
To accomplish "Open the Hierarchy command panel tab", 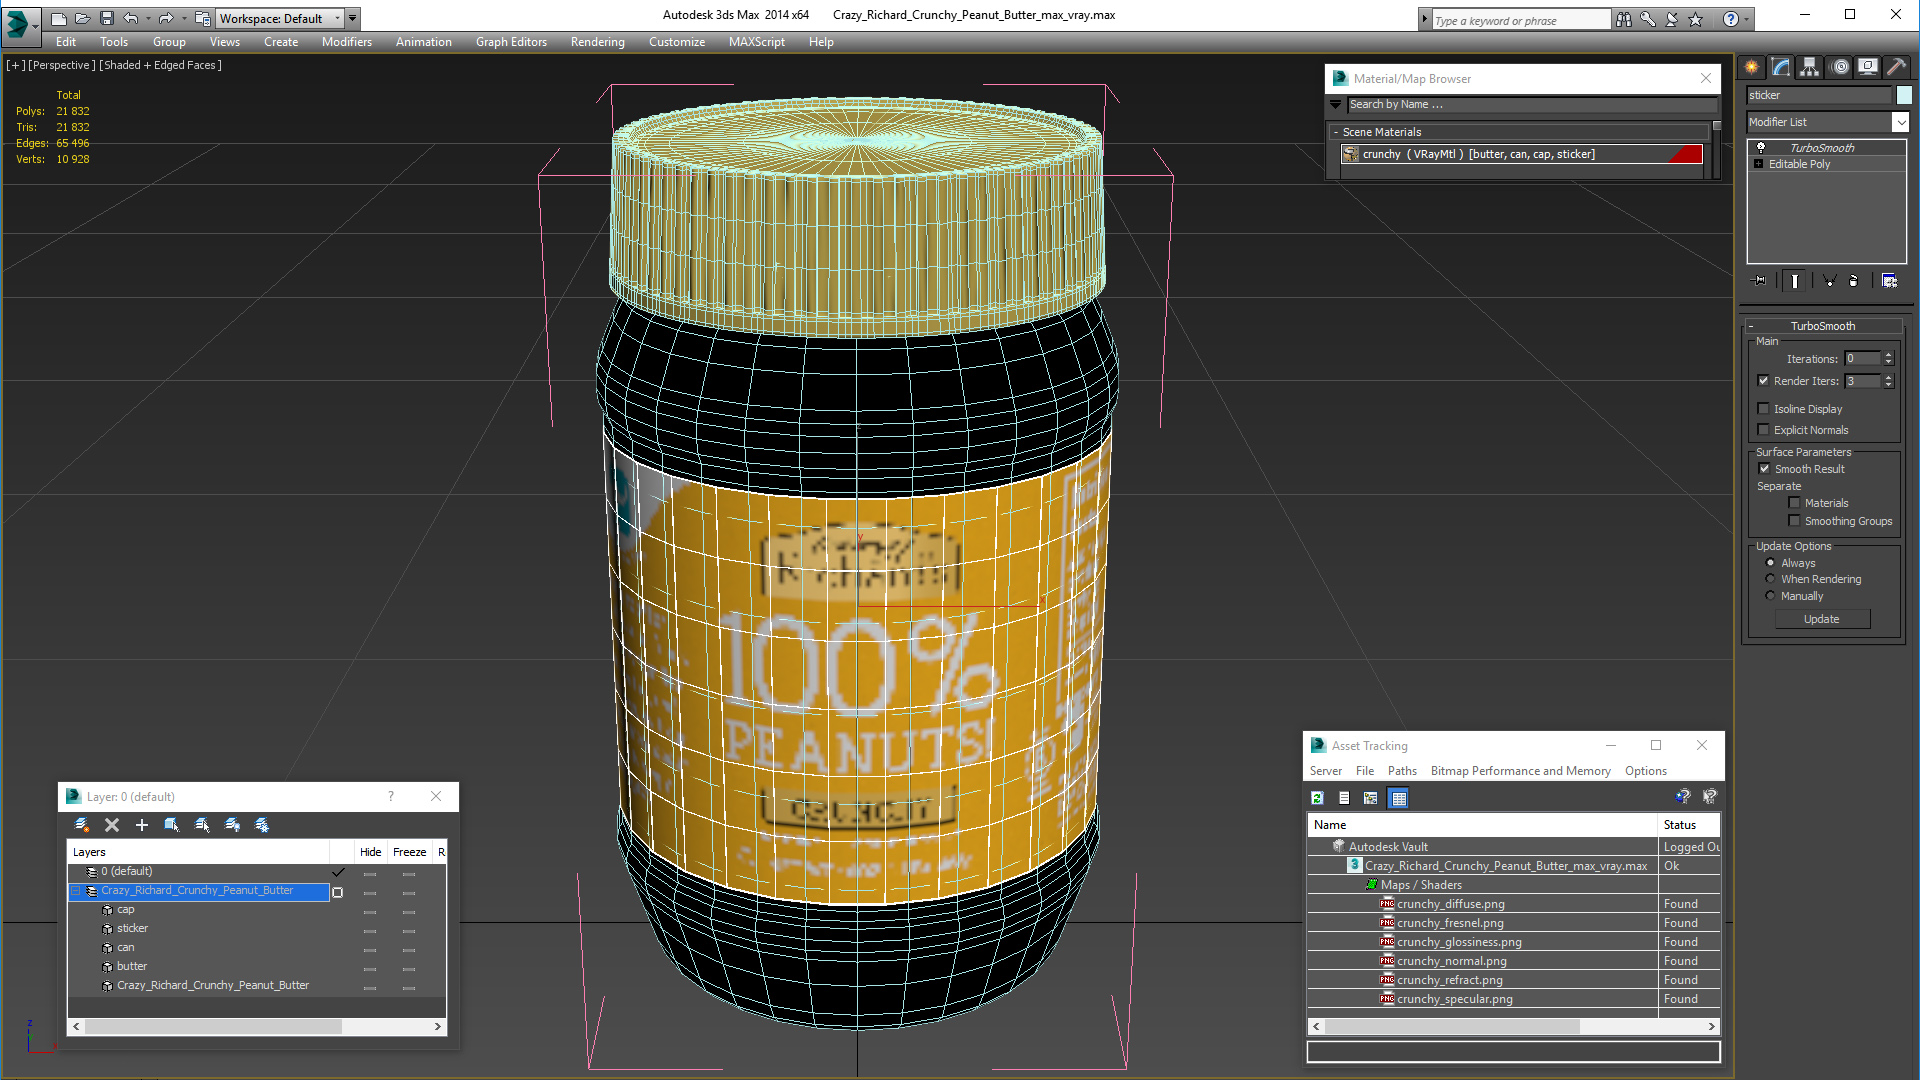I will coord(1810,67).
